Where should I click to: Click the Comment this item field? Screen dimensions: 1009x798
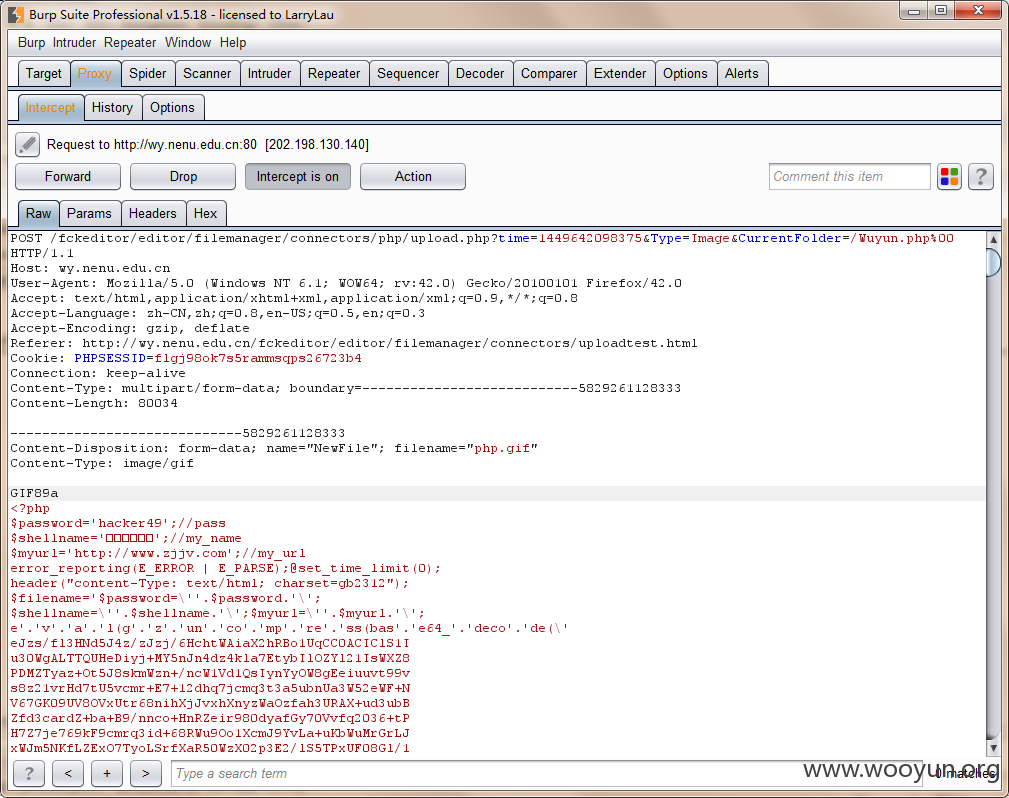849,176
